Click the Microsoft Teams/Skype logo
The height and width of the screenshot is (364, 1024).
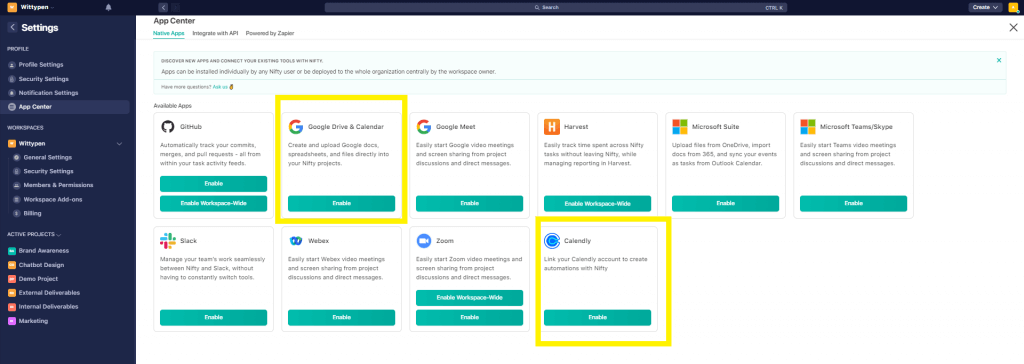[x=808, y=127]
